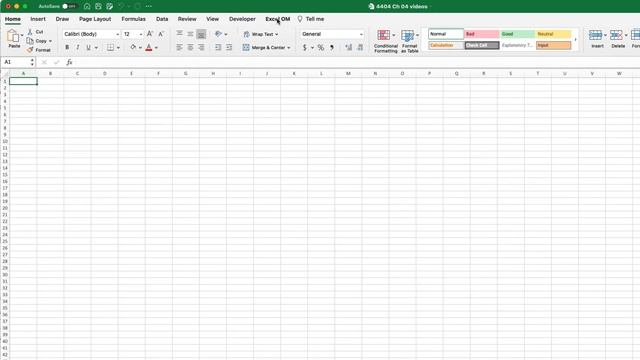The height and width of the screenshot is (360, 640).
Task: Click the Decrease Indent icon
Action: [218, 48]
